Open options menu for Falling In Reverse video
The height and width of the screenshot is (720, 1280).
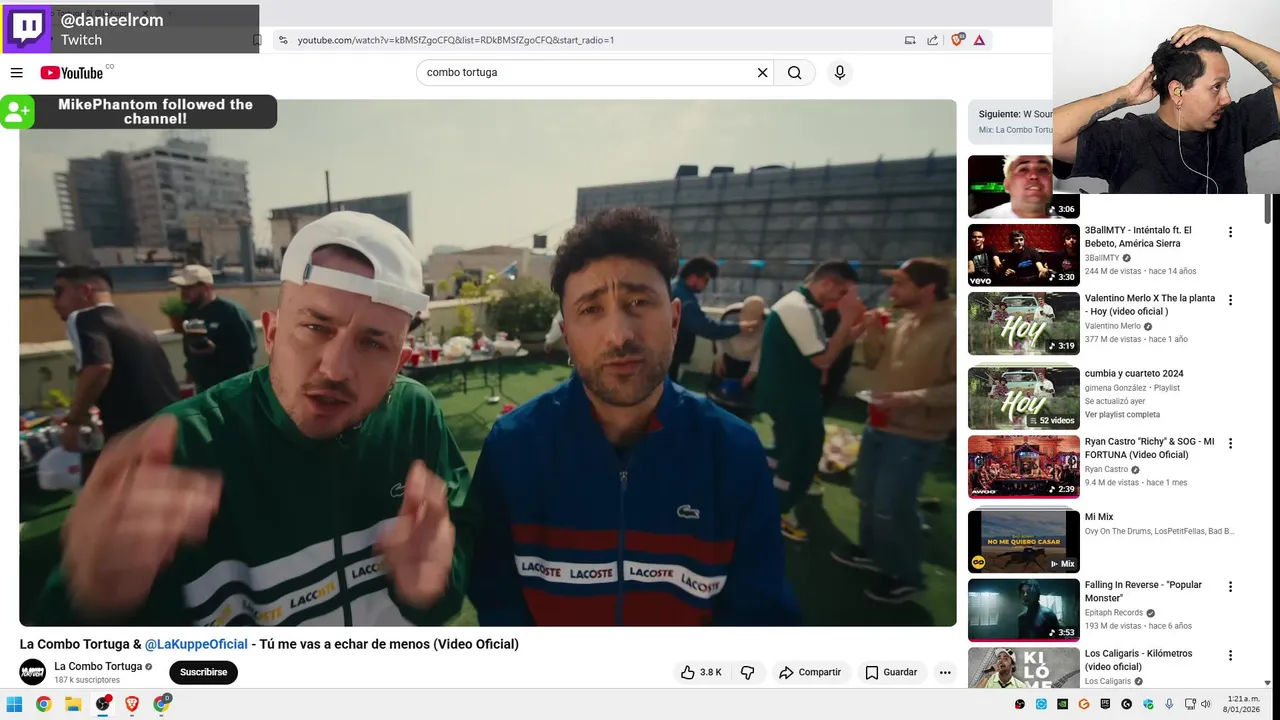[1230, 587]
